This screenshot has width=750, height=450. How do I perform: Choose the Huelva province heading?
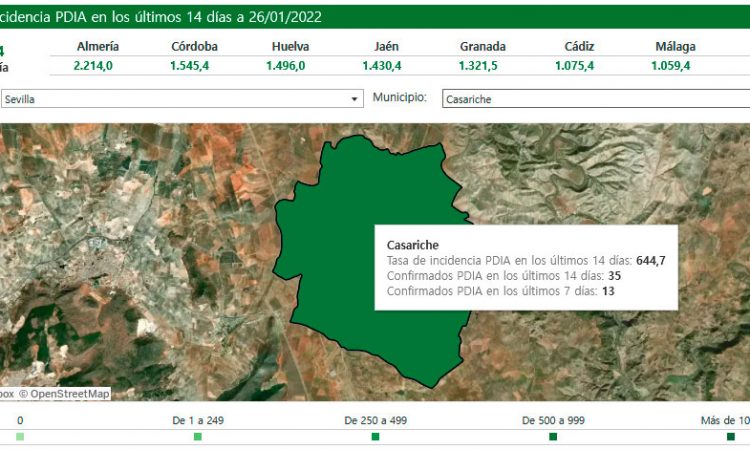[x=290, y=46]
